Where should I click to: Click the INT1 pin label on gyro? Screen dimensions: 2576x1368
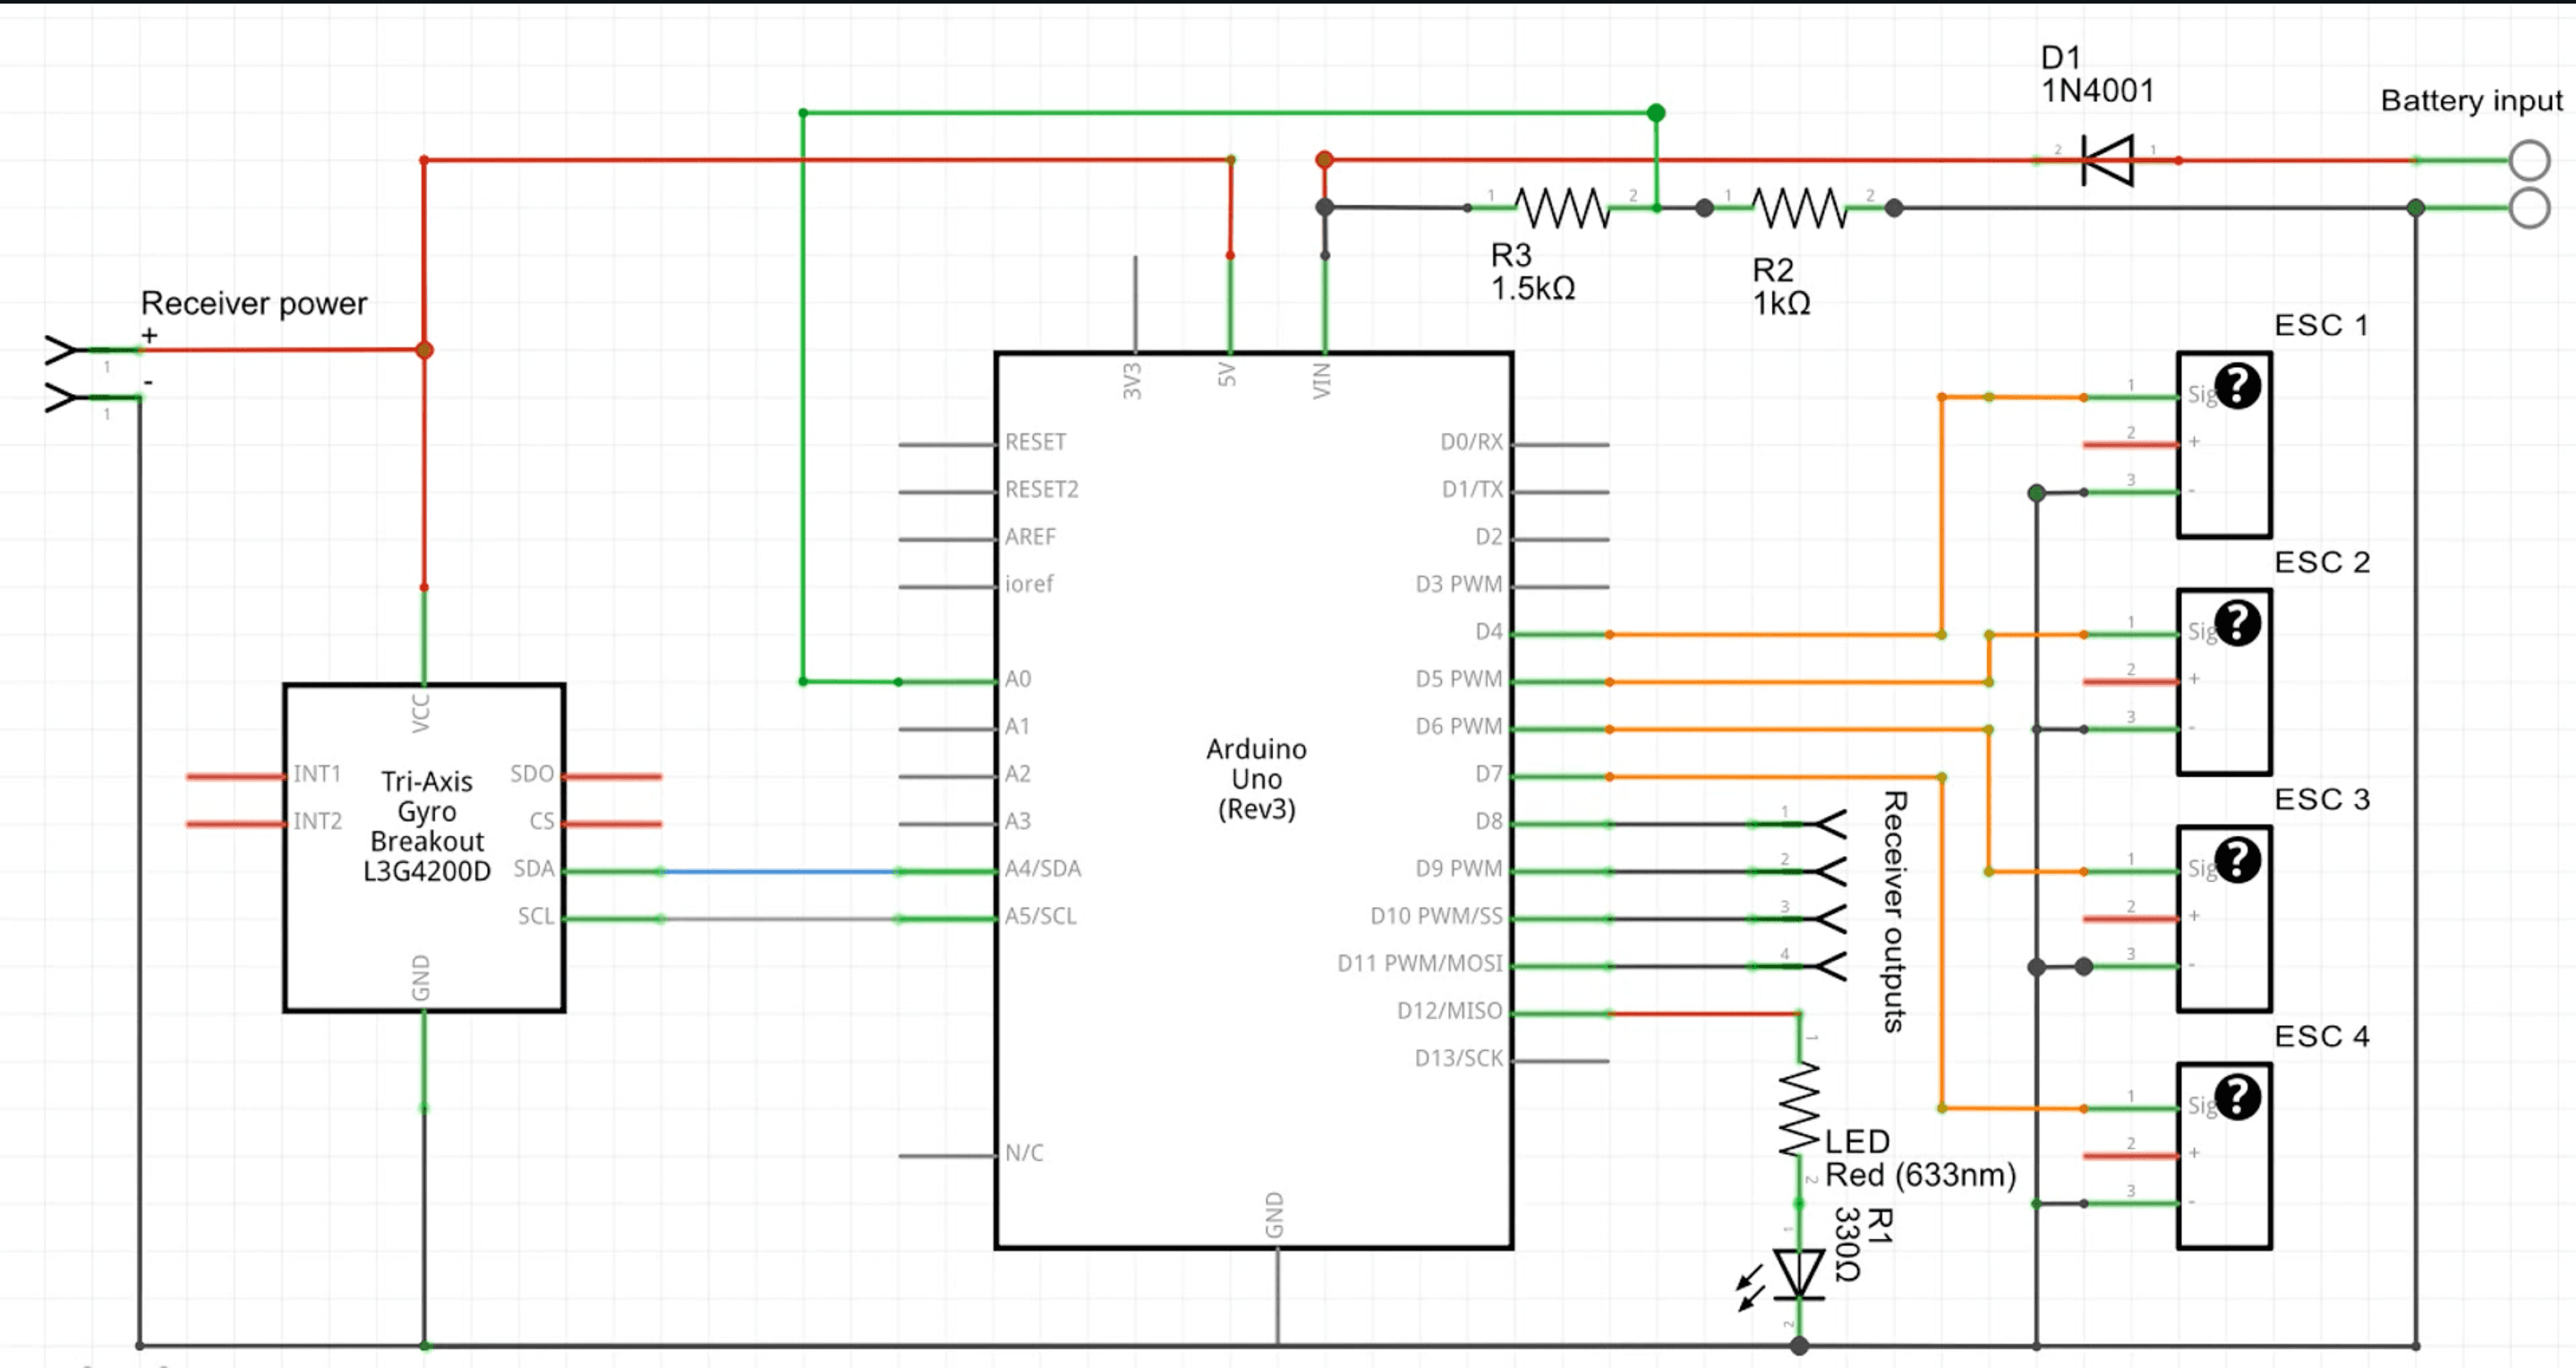pos(317,774)
